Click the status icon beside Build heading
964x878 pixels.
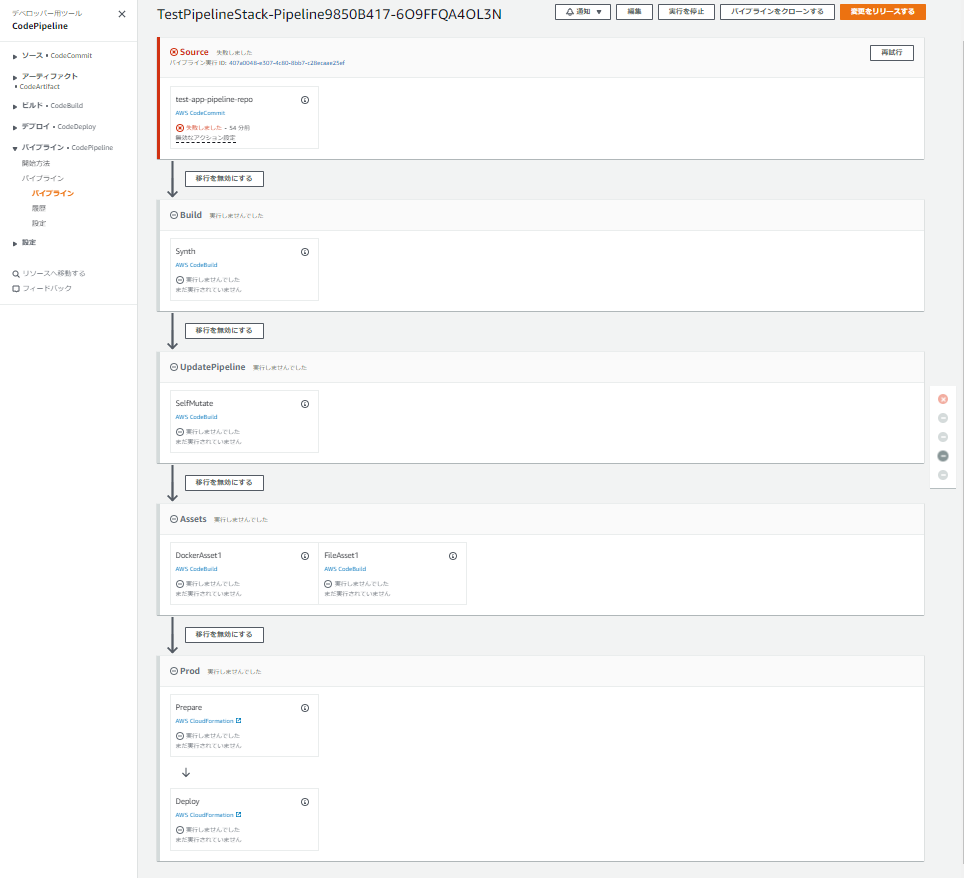pyautogui.click(x=174, y=215)
